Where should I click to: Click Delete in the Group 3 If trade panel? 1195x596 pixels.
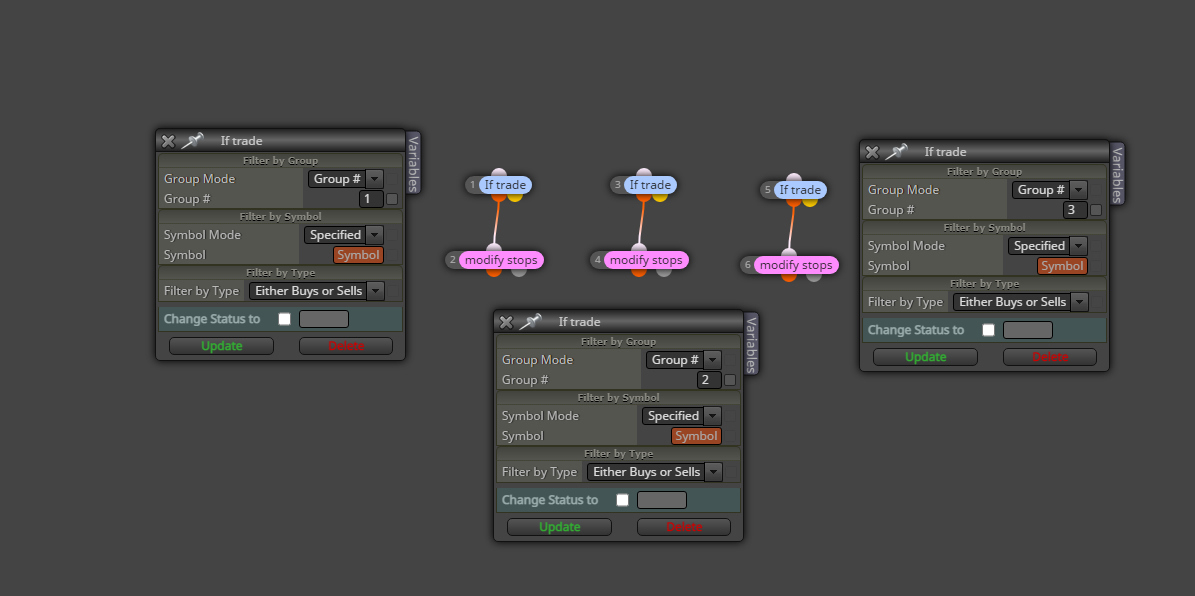pos(1049,357)
